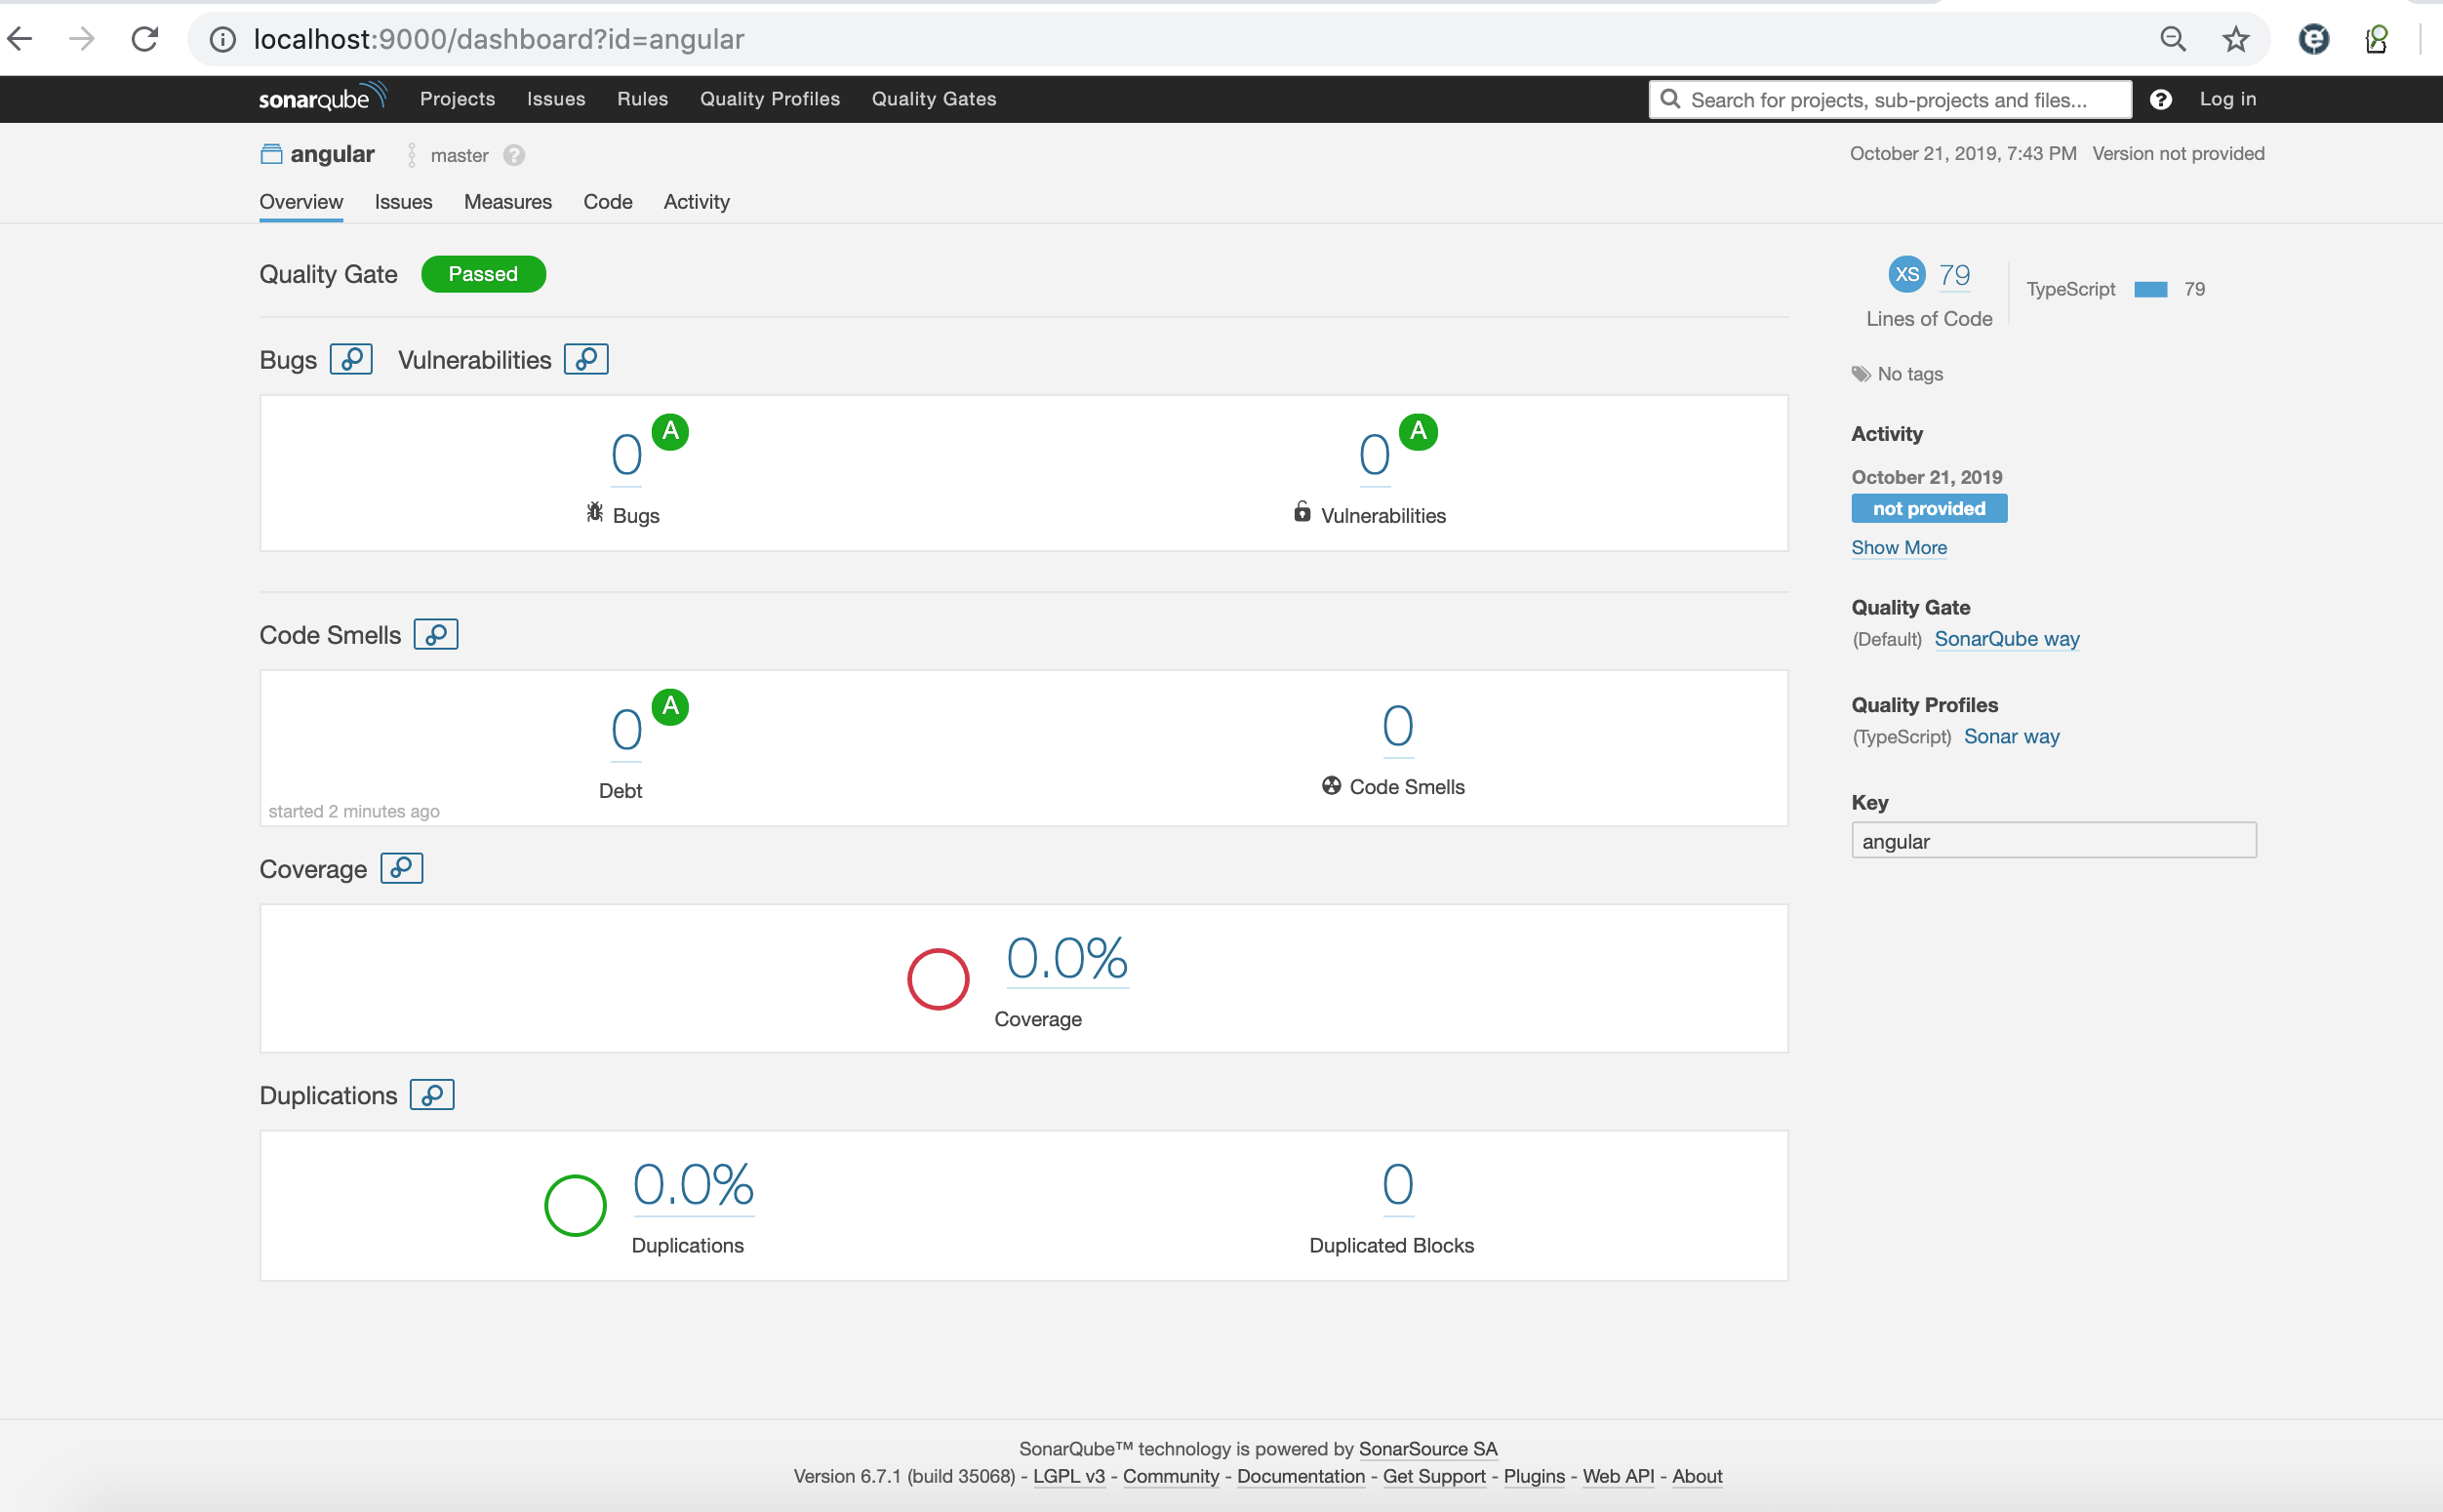The image size is (2443, 1512).
Task: Open the Sonar way quality profile
Action: [x=2012, y=736]
